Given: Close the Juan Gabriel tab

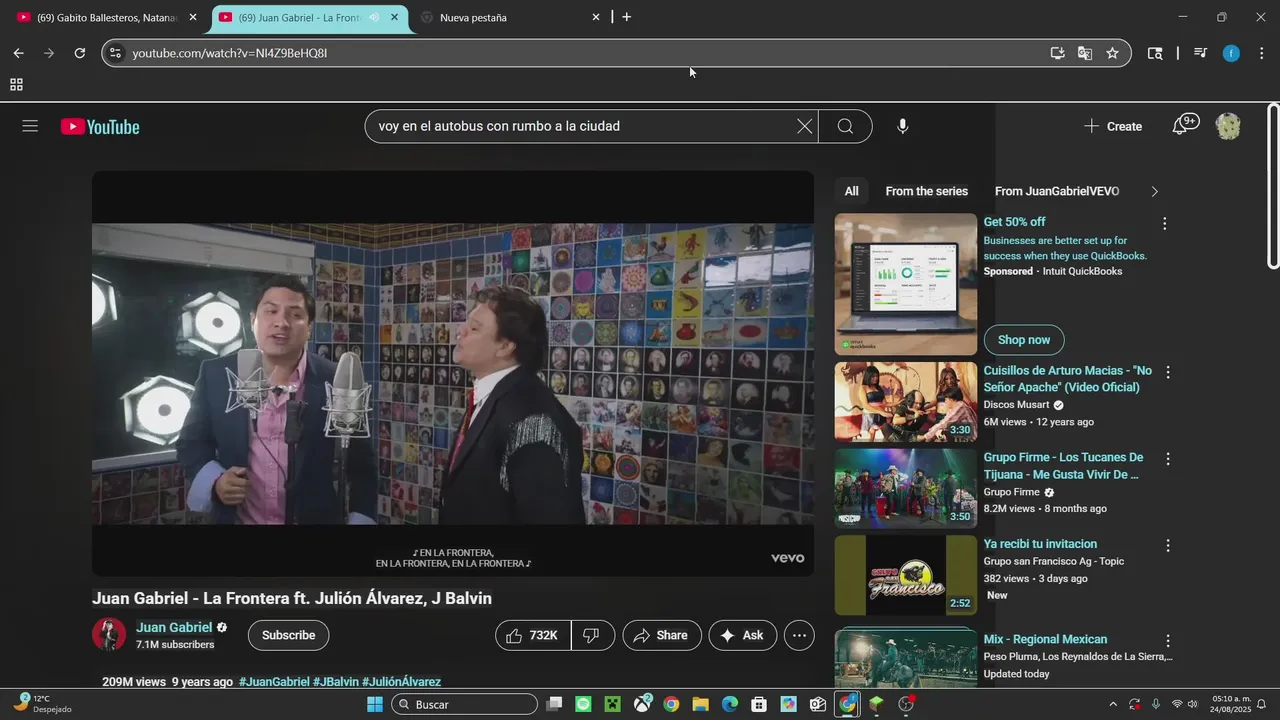Looking at the screenshot, I should [x=394, y=17].
